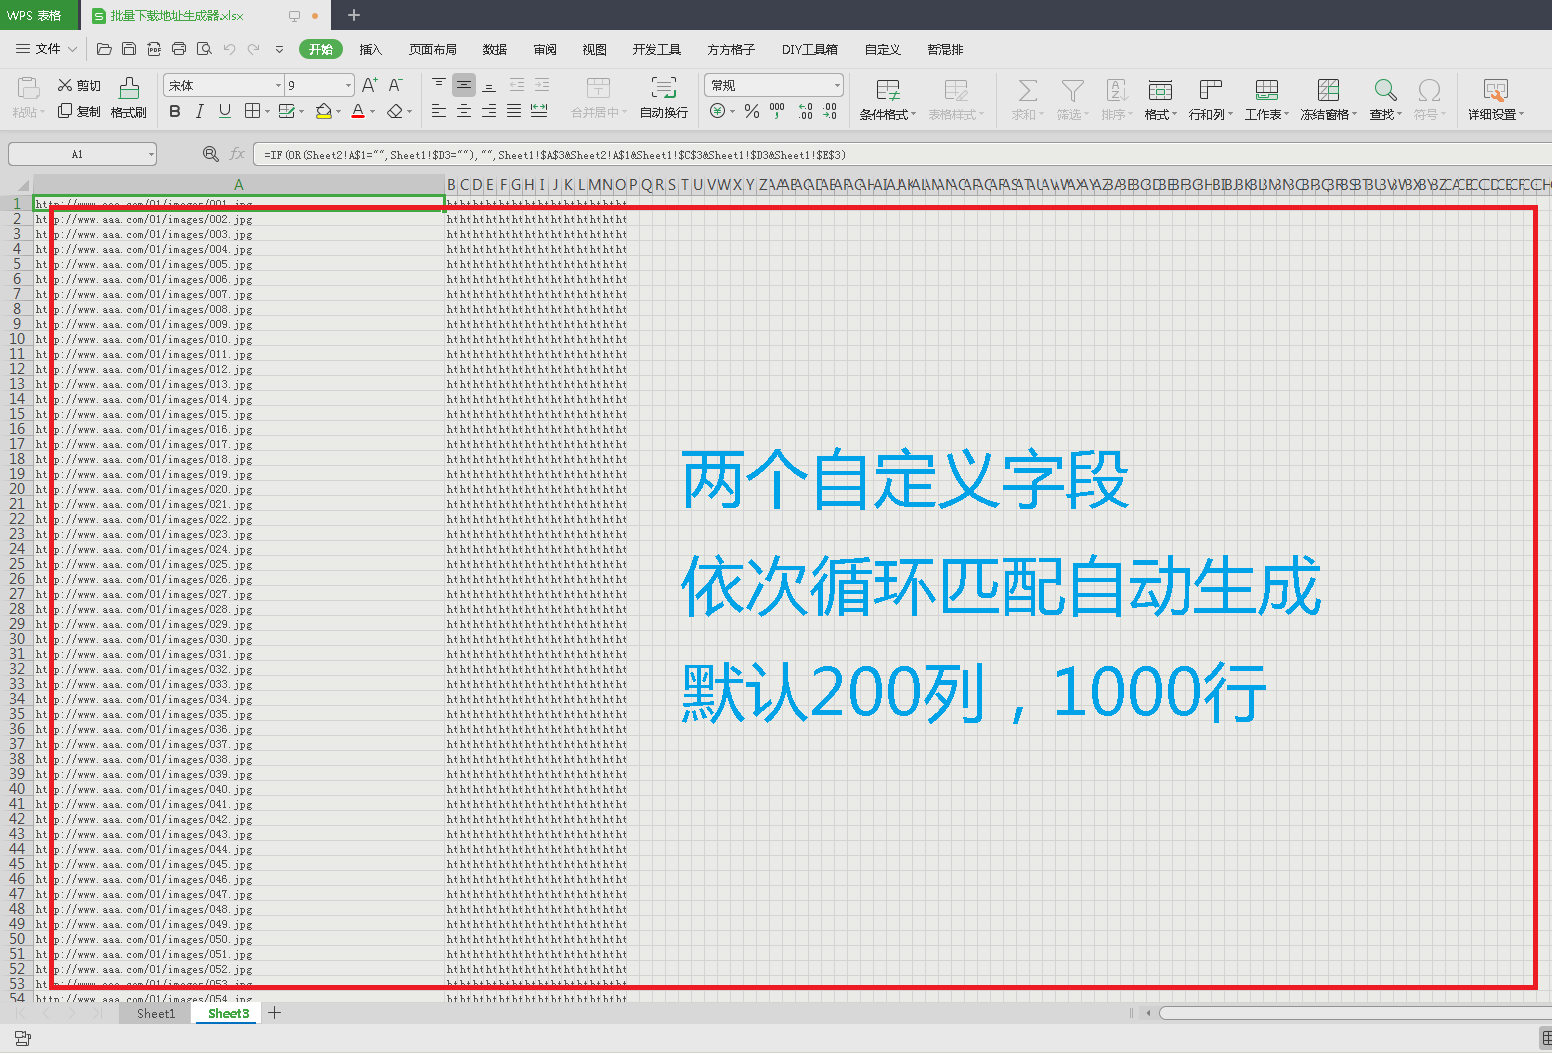The image size is (1552, 1054).
Task: Click the distributed alignment icon
Action: 539,111
